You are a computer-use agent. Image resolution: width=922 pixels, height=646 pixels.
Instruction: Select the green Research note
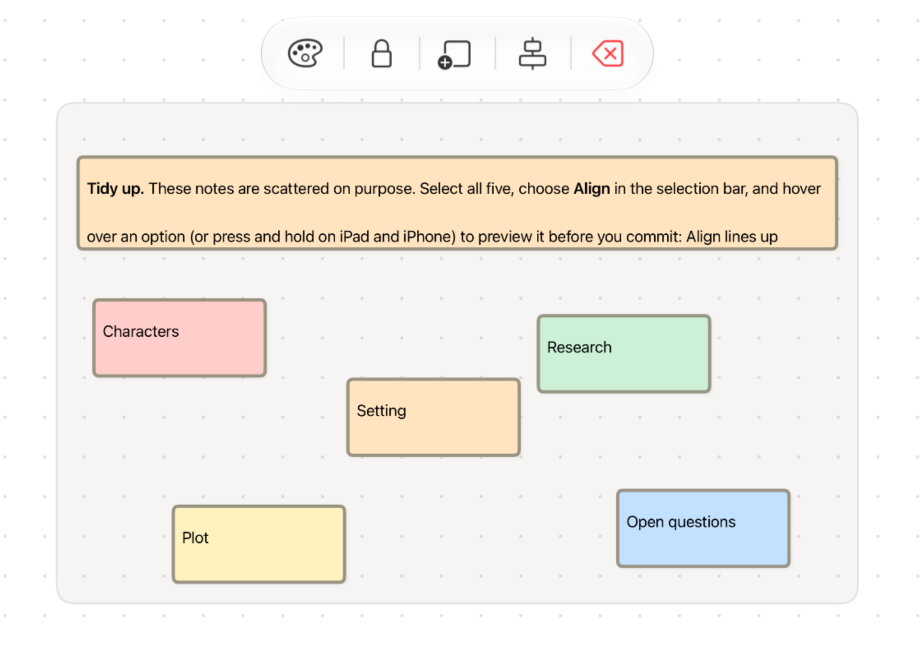tap(624, 354)
